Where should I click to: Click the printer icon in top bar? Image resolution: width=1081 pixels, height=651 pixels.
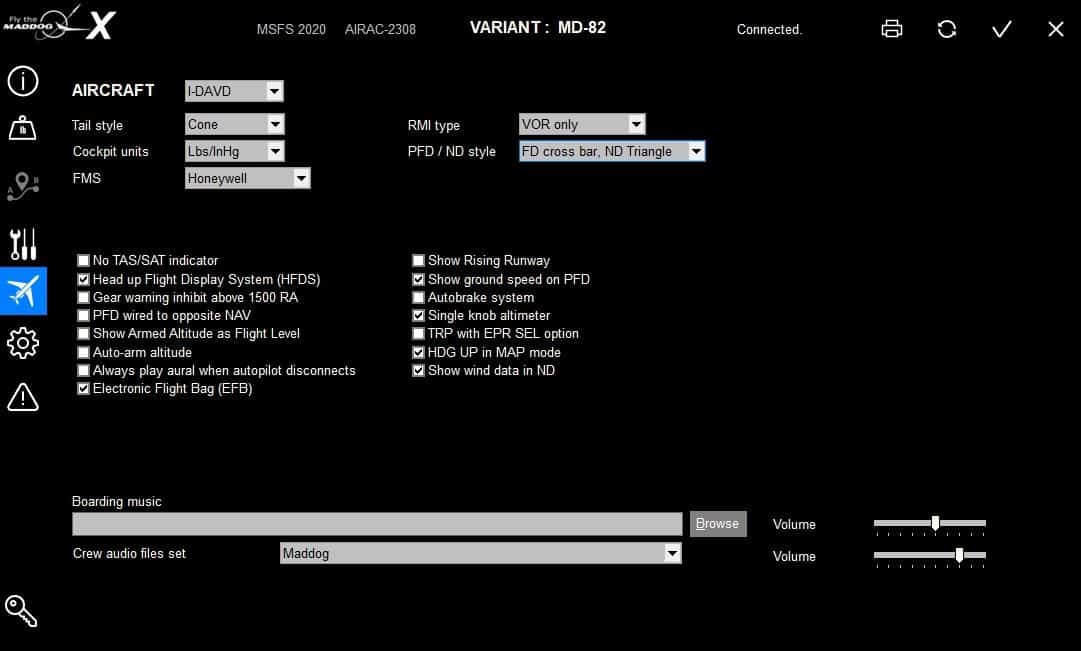click(x=892, y=29)
